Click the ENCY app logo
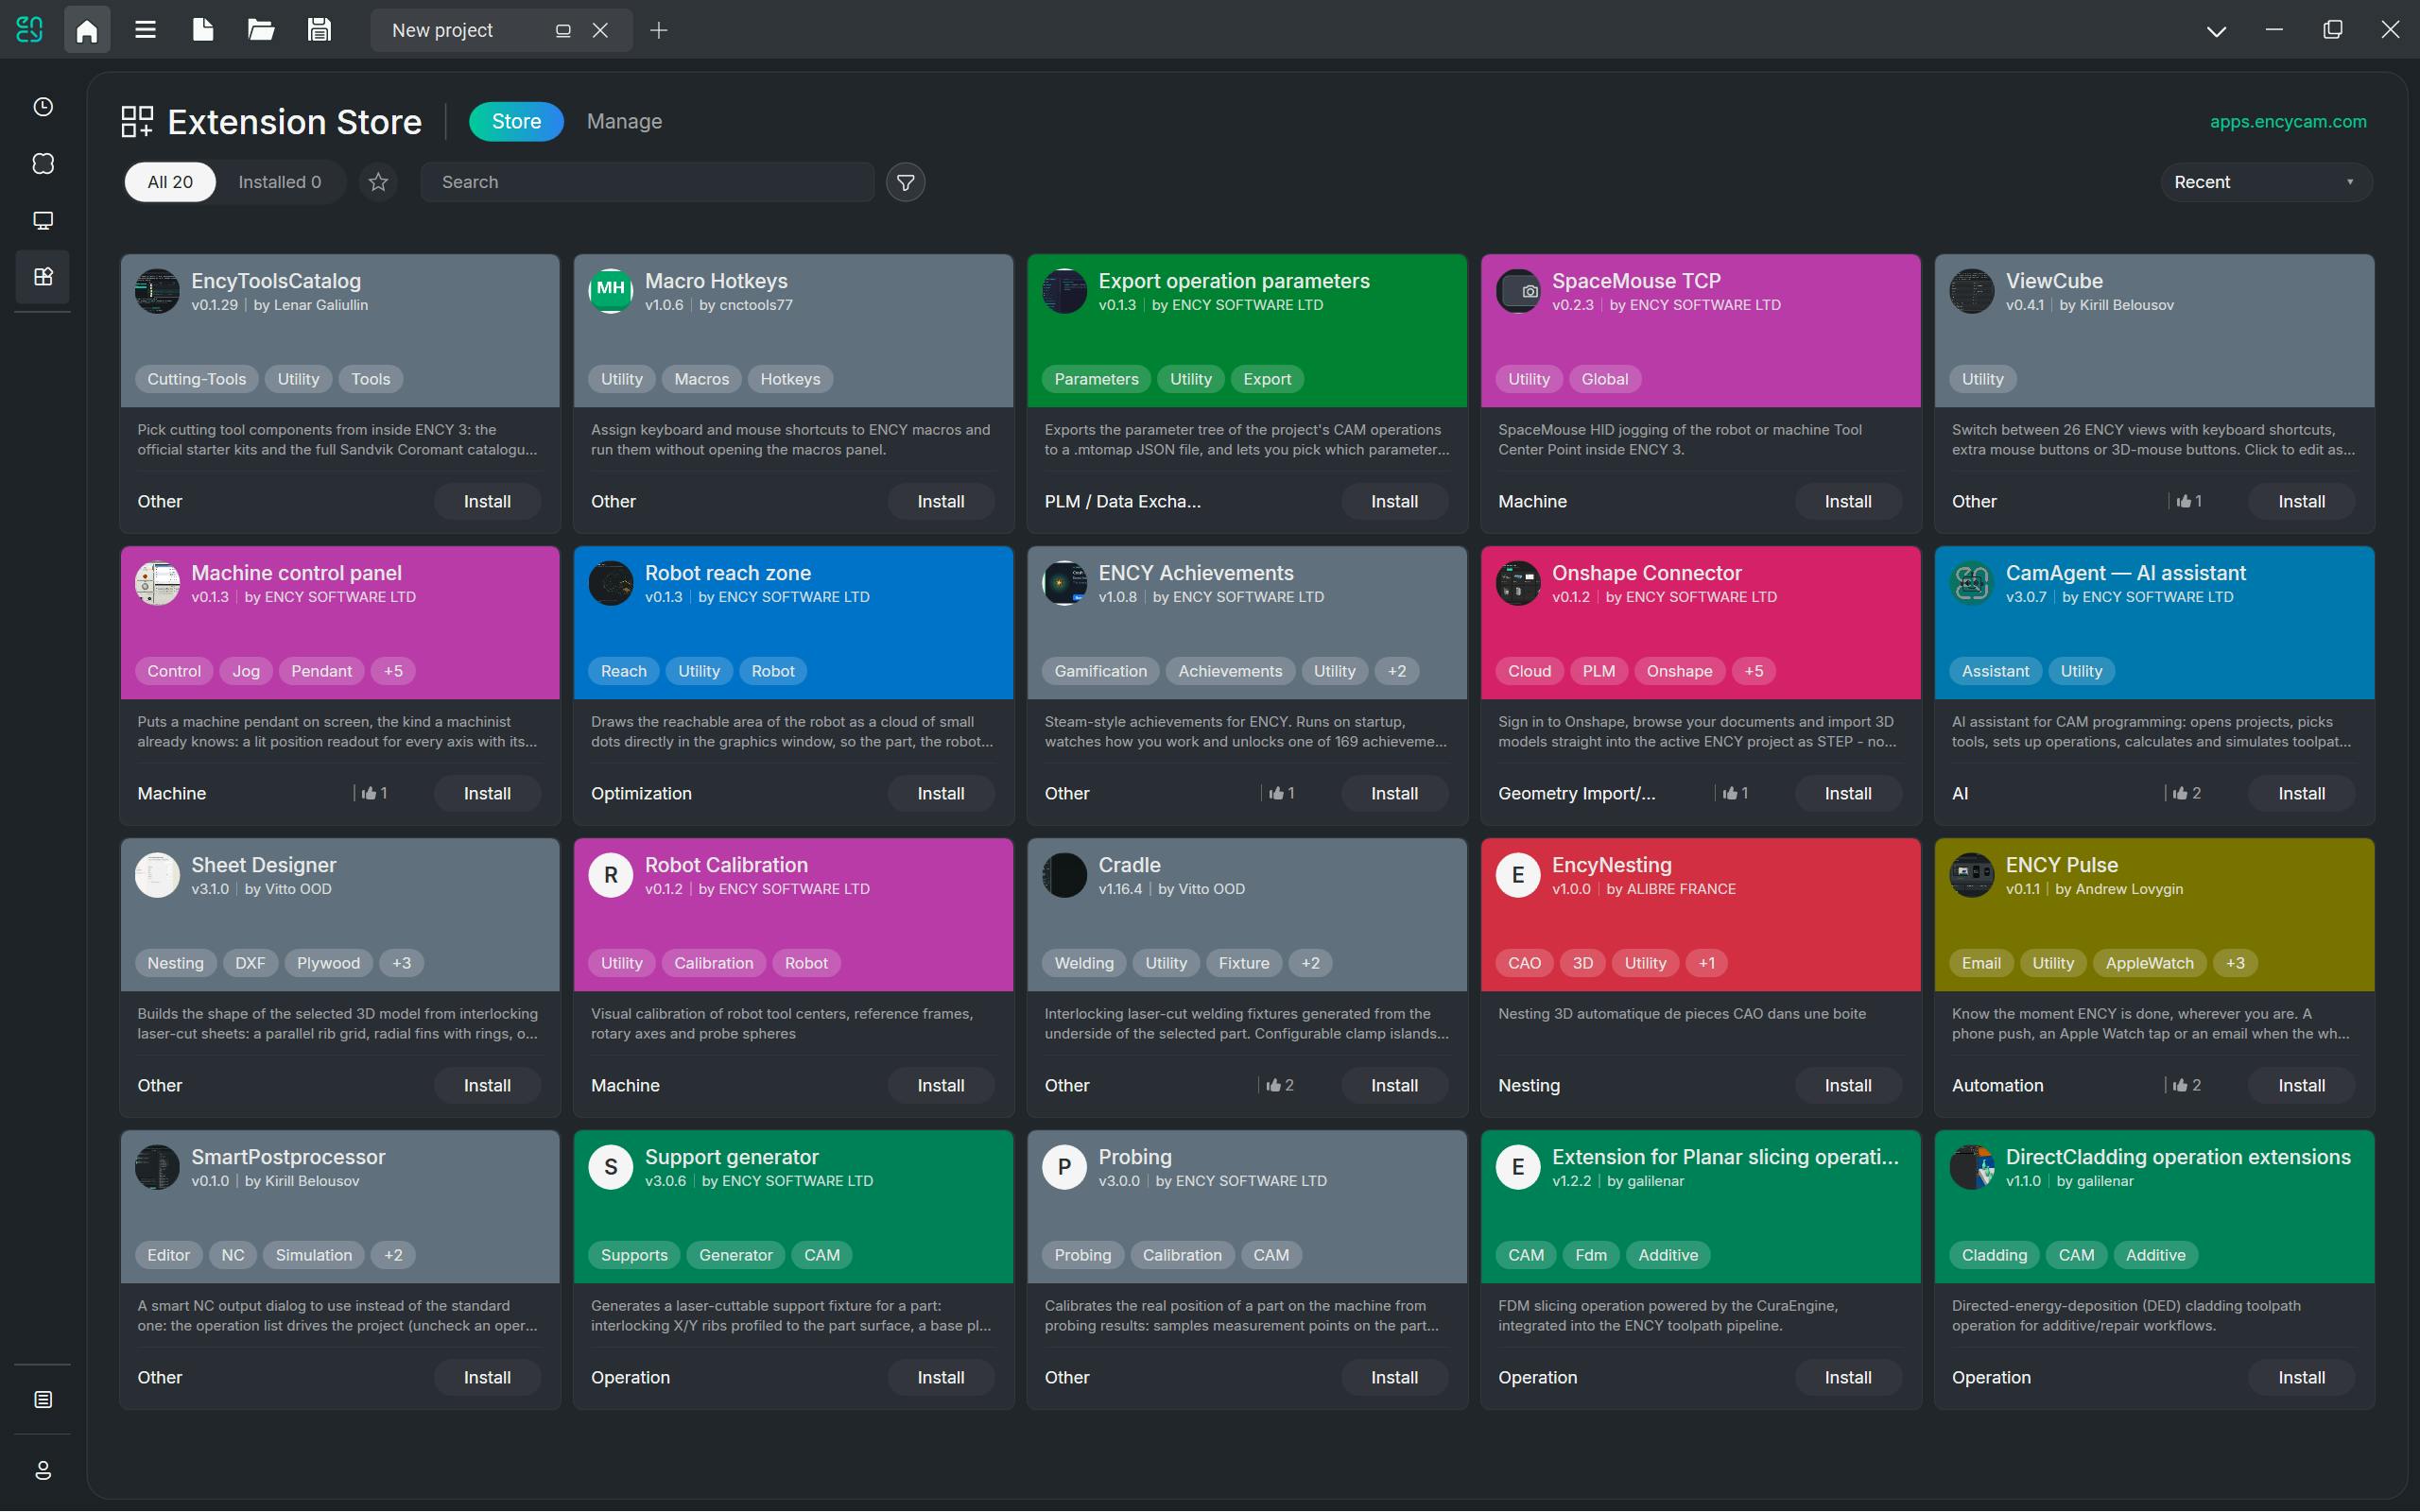The image size is (2420, 1512). [x=29, y=30]
